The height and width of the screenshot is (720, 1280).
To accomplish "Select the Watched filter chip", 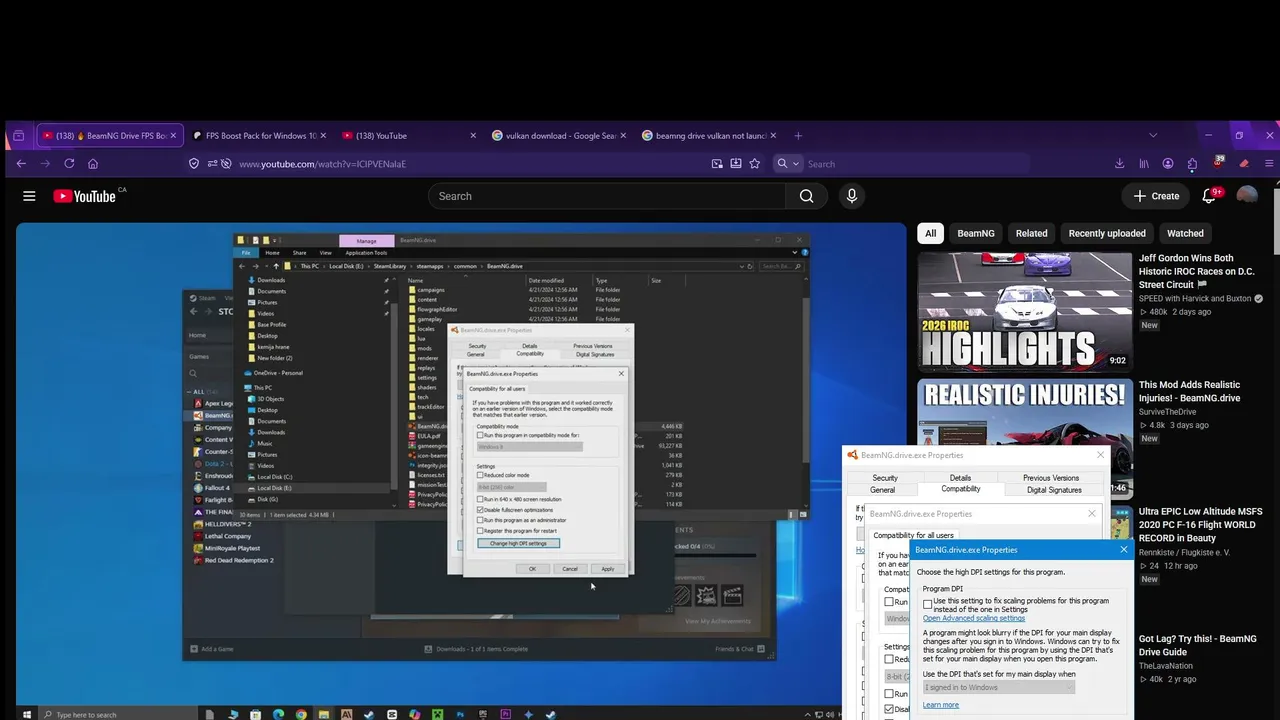I will pyautogui.click(x=1185, y=234).
